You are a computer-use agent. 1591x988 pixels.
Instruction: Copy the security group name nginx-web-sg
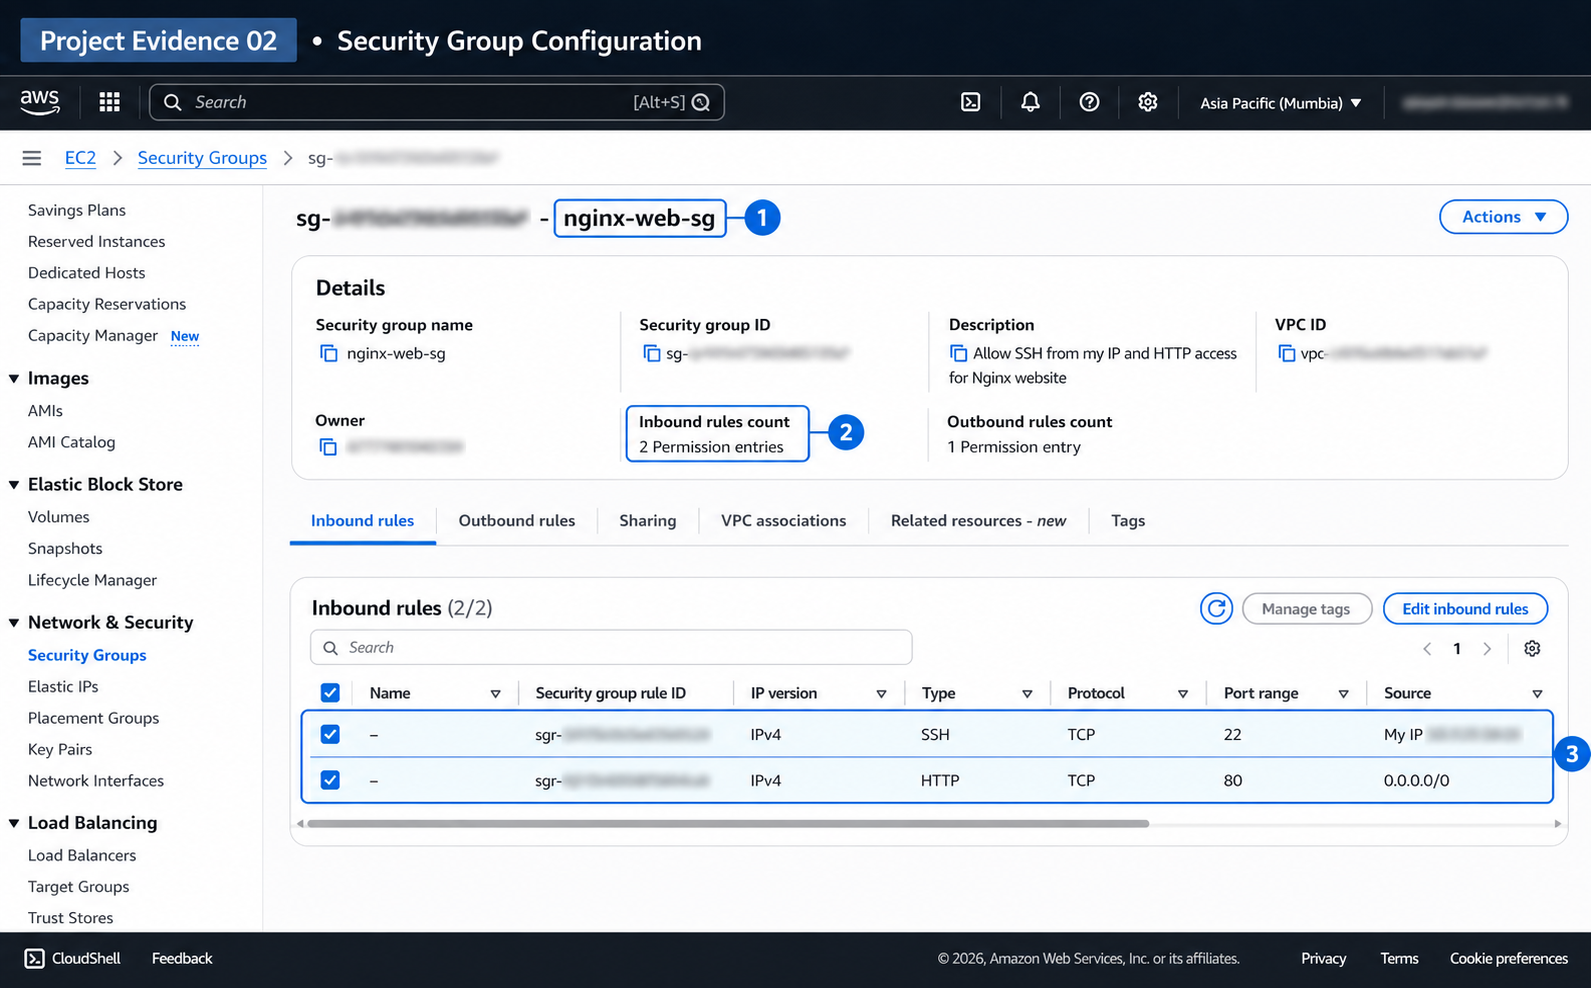pos(328,353)
